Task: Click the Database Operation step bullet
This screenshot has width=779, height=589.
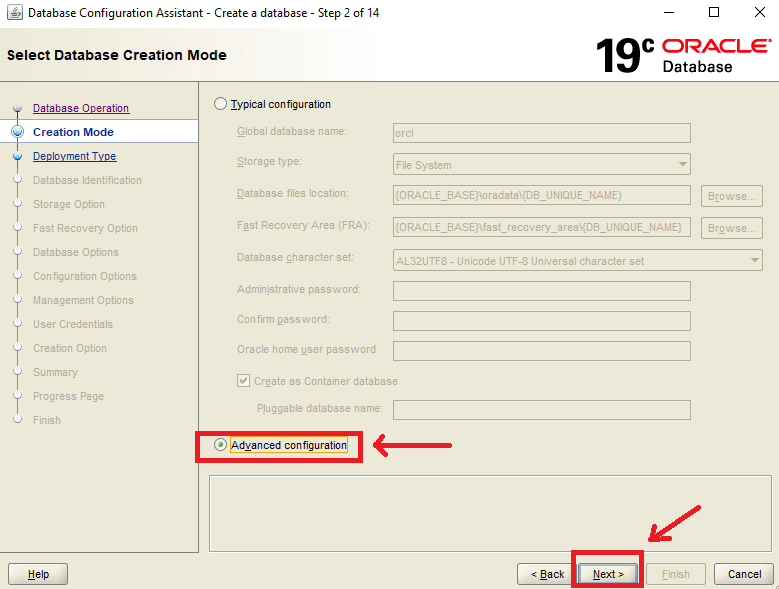Action: 17,108
